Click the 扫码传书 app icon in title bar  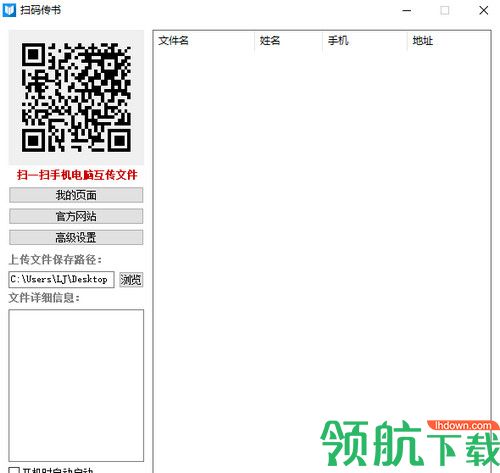click(9, 10)
